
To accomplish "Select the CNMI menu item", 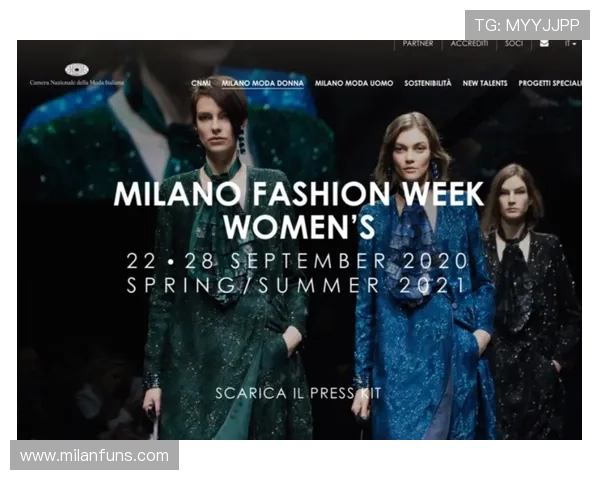I will pyautogui.click(x=201, y=83).
